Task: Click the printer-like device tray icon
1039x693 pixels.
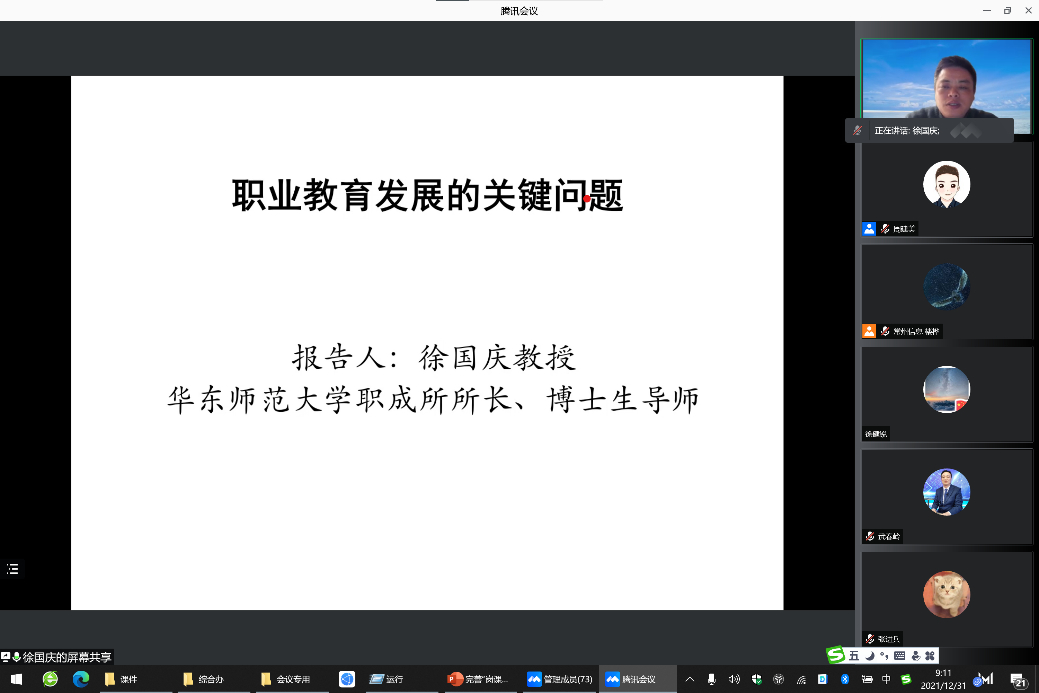Action: (x=867, y=679)
